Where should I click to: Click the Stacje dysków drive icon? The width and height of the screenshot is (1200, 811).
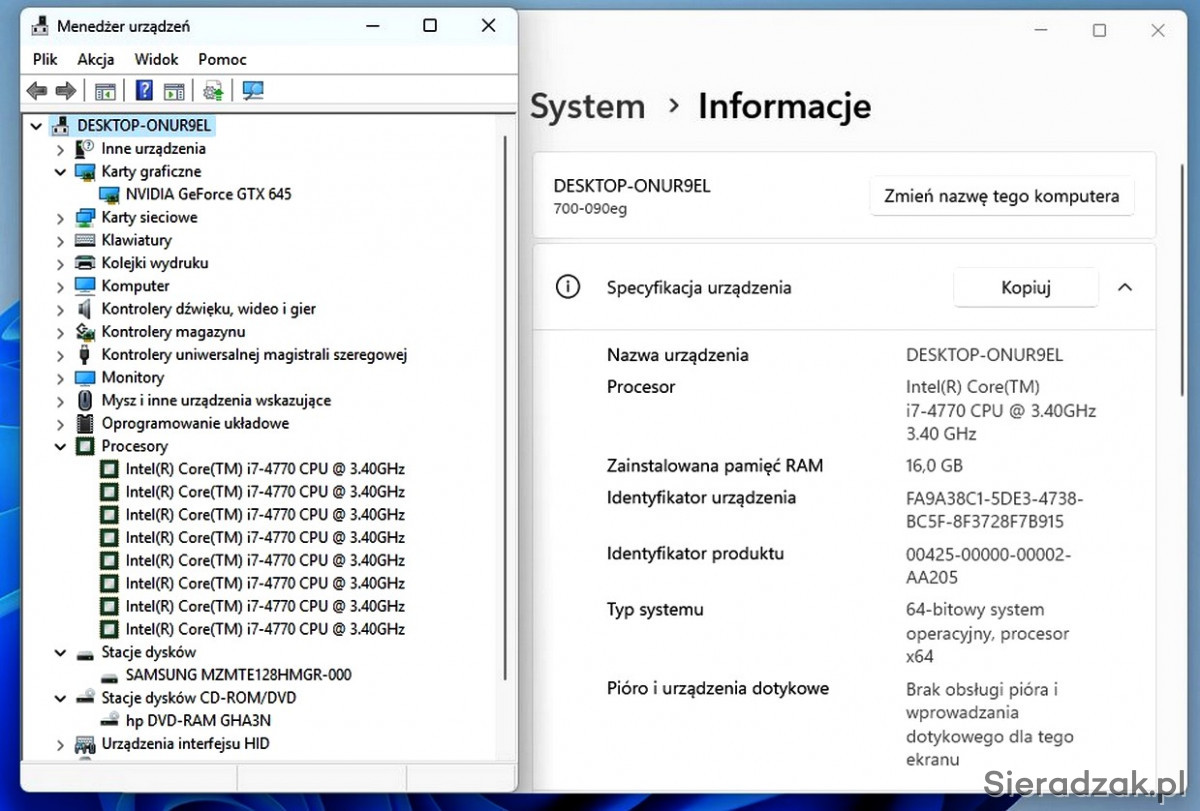(85, 653)
